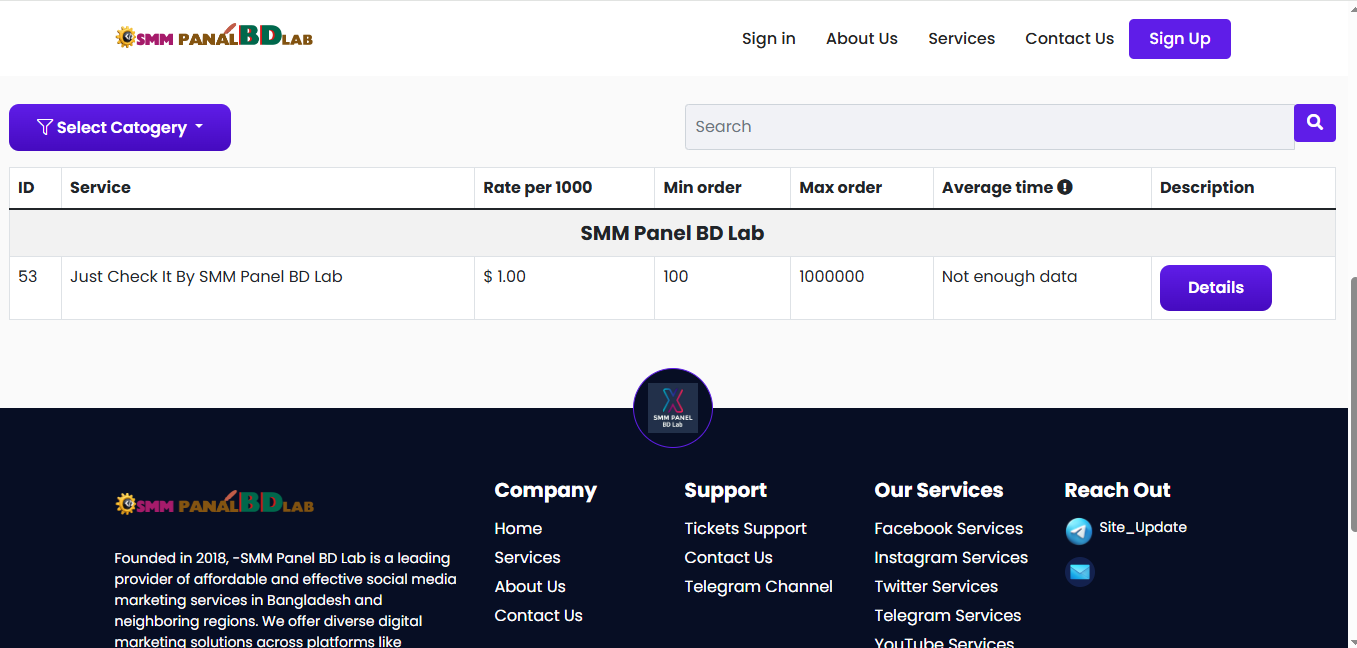Click the circular SMM Panel BD Lab badge
1357x648 pixels.
672,408
